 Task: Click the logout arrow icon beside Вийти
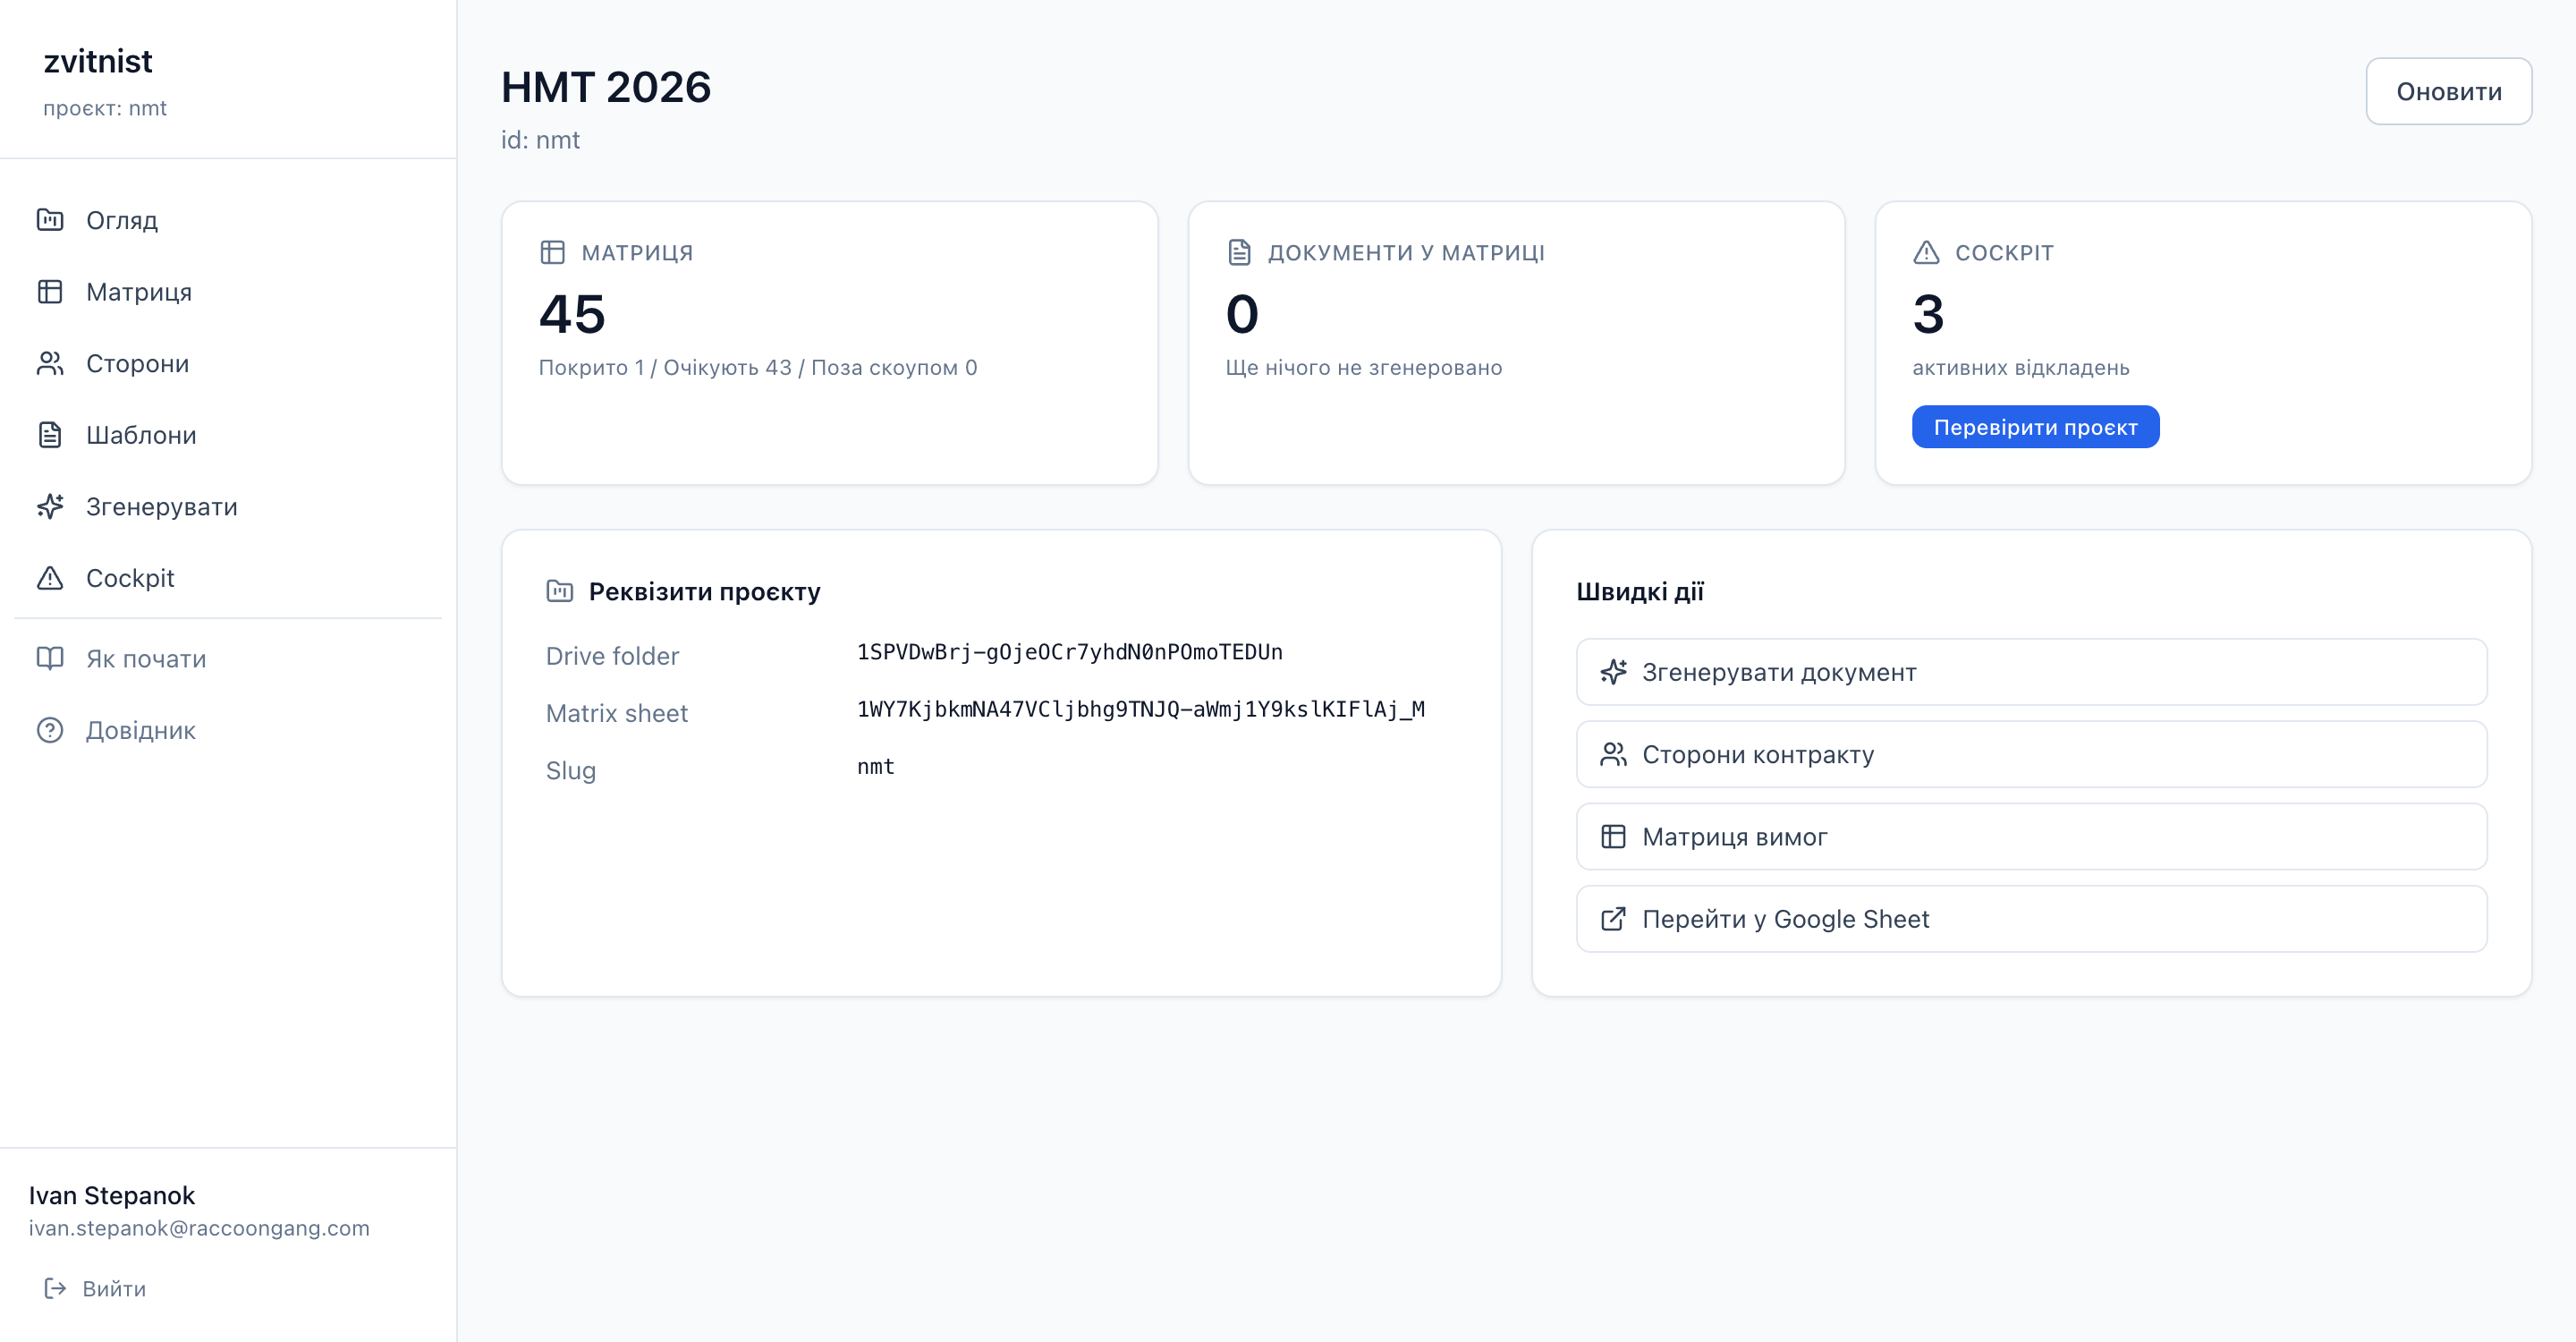pyautogui.click(x=55, y=1288)
